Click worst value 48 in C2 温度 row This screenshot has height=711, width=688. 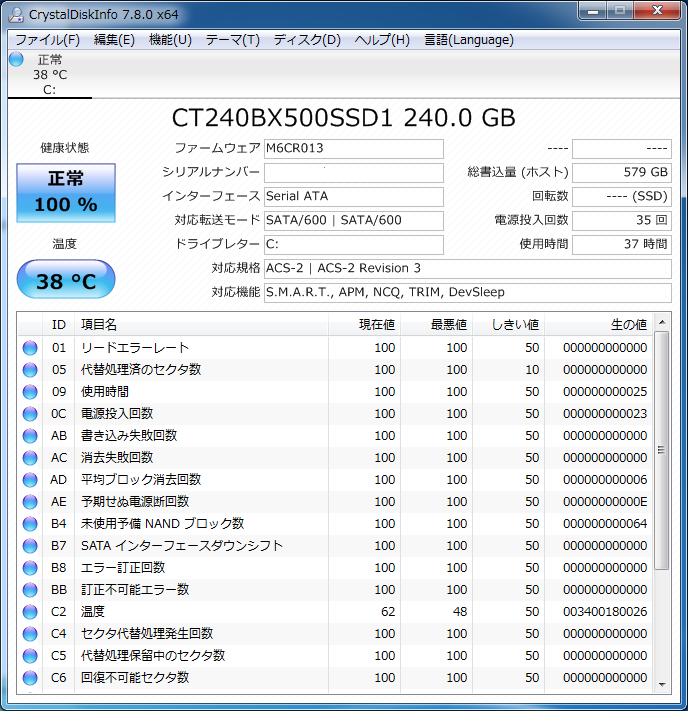pyautogui.click(x=460, y=612)
